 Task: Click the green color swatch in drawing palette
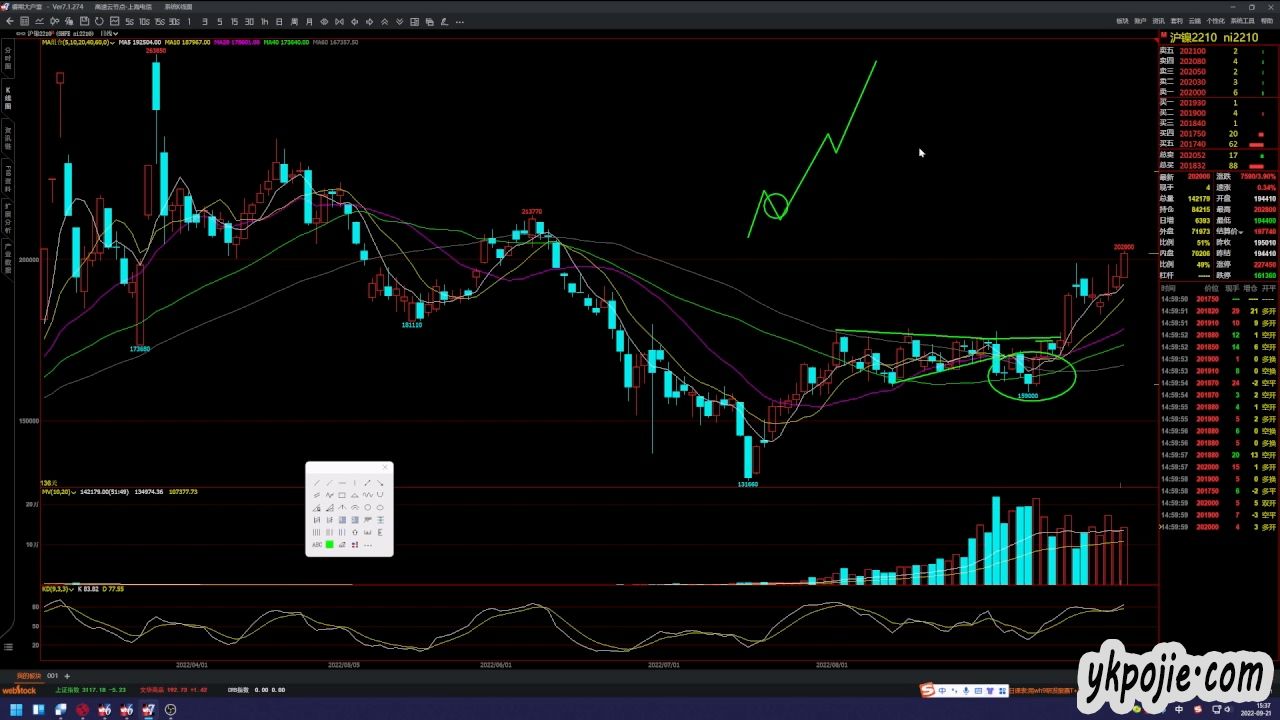[330, 545]
